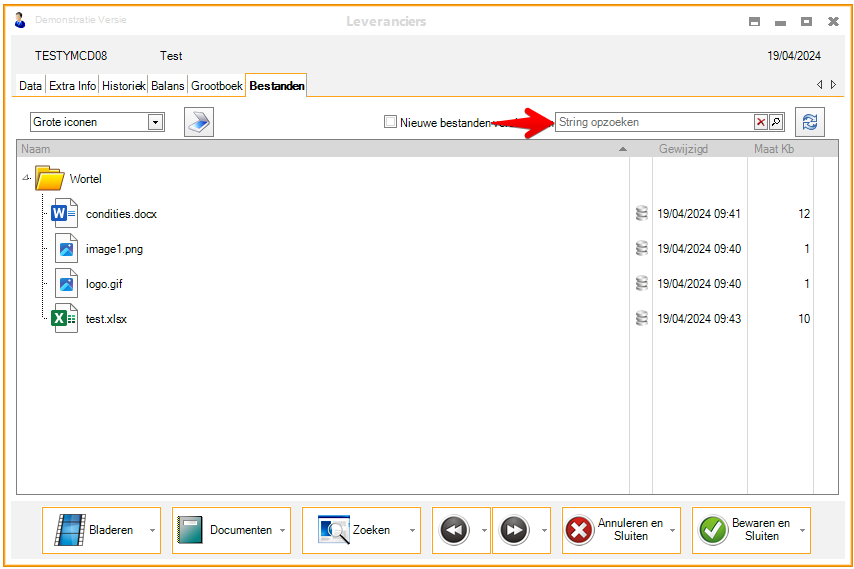Click the refresh files icon
Screen dimensions: 854x569
click(809, 122)
